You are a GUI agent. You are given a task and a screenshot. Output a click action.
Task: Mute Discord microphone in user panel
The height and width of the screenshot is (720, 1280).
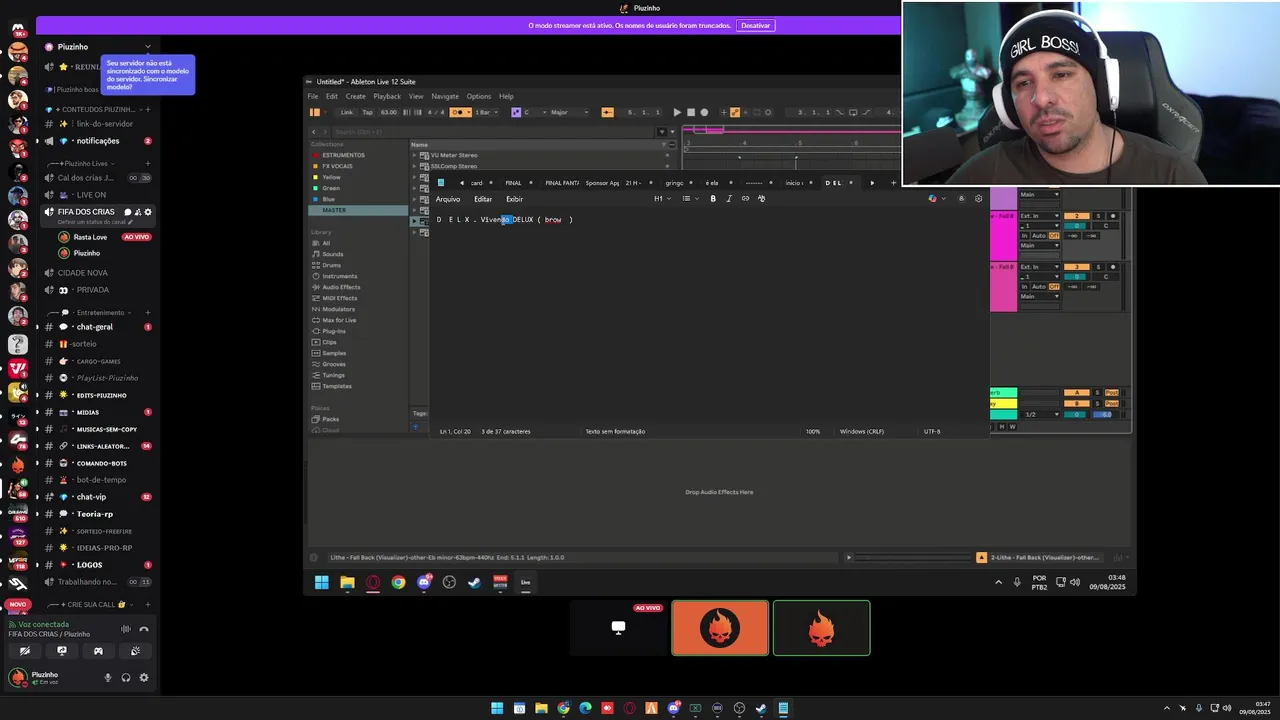pyautogui.click(x=108, y=678)
